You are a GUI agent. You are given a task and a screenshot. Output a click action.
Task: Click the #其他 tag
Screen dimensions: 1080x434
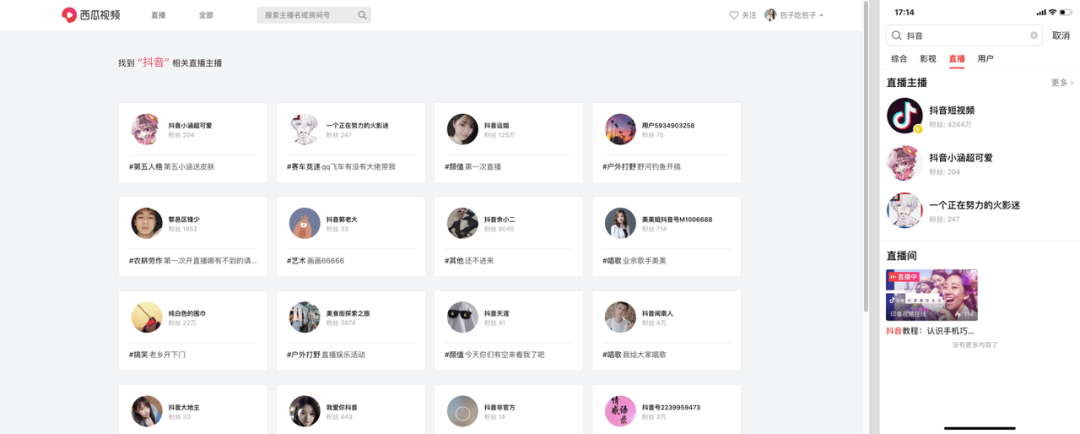point(453,260)
